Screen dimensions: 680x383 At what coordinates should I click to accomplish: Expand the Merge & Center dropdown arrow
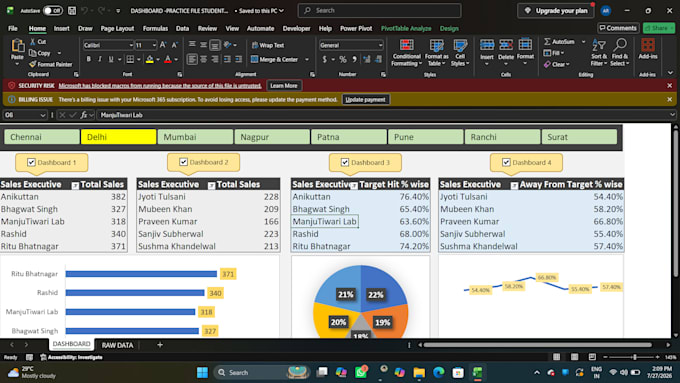tap(307, 59)
